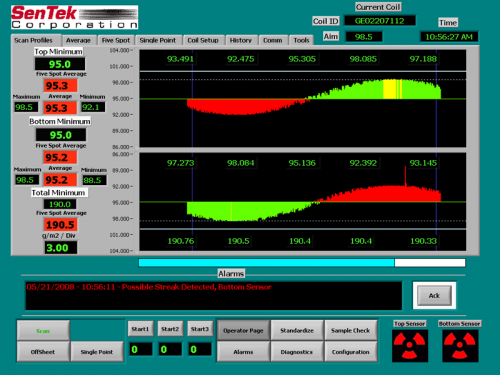Click the SenTek Corporation logo
Viewport: 500px width, 375px height.
click(x=74, y=17)
